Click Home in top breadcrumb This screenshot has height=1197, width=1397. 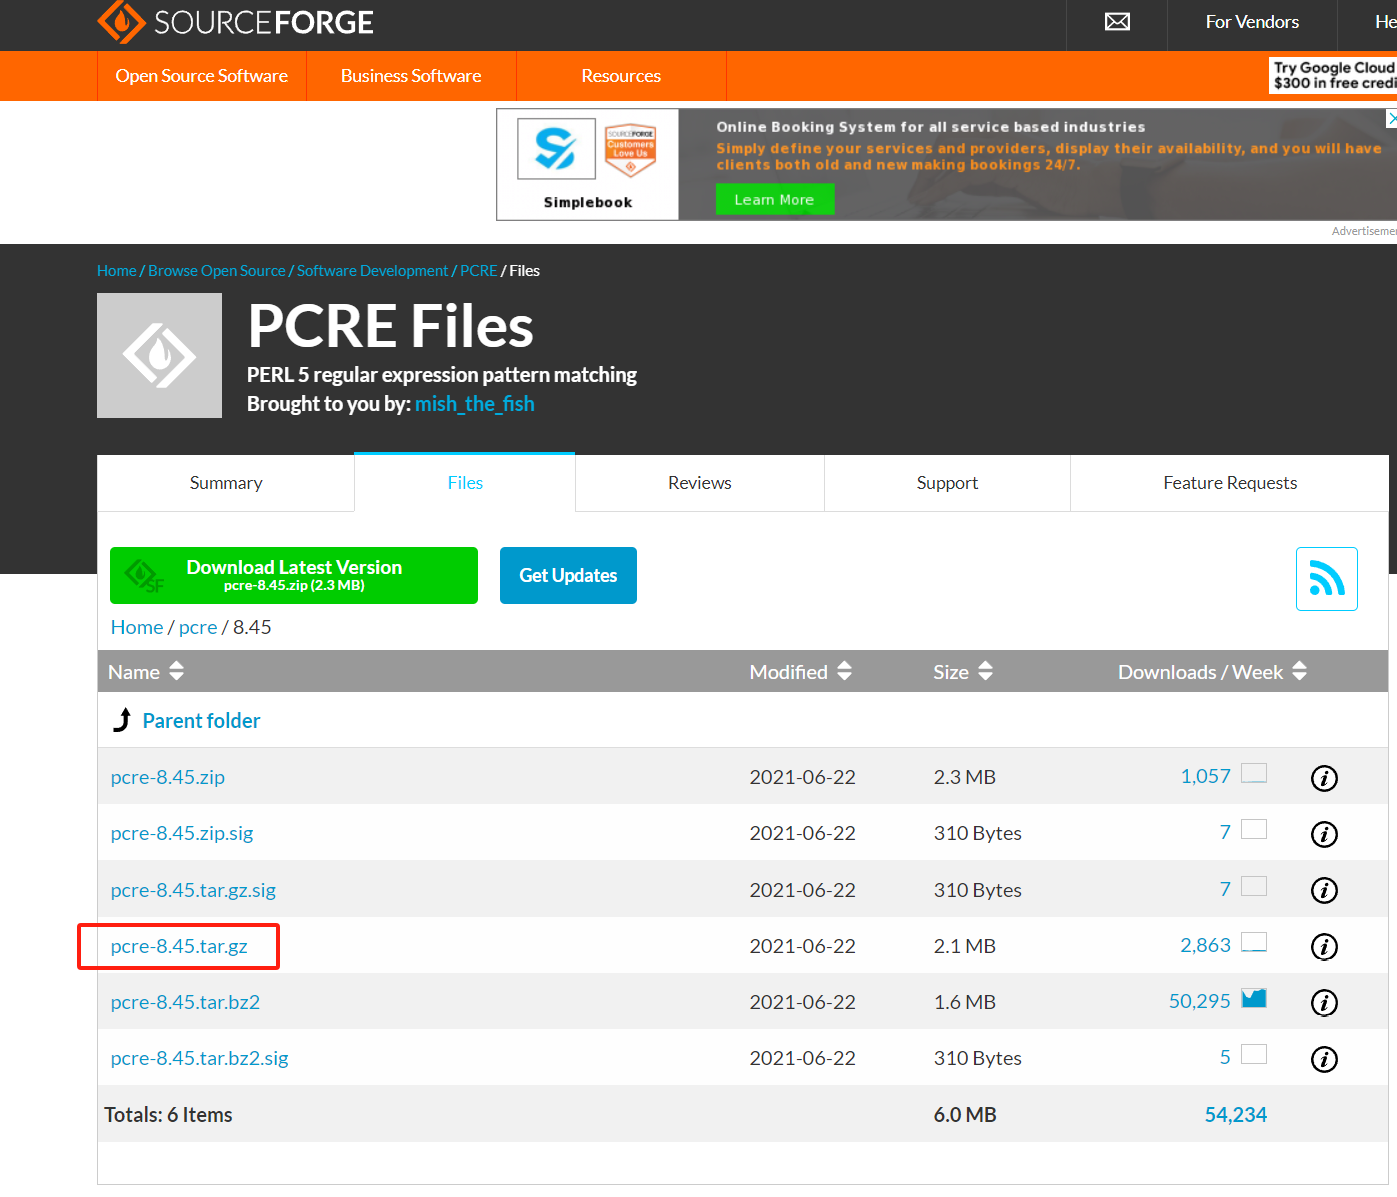(116, 271)
